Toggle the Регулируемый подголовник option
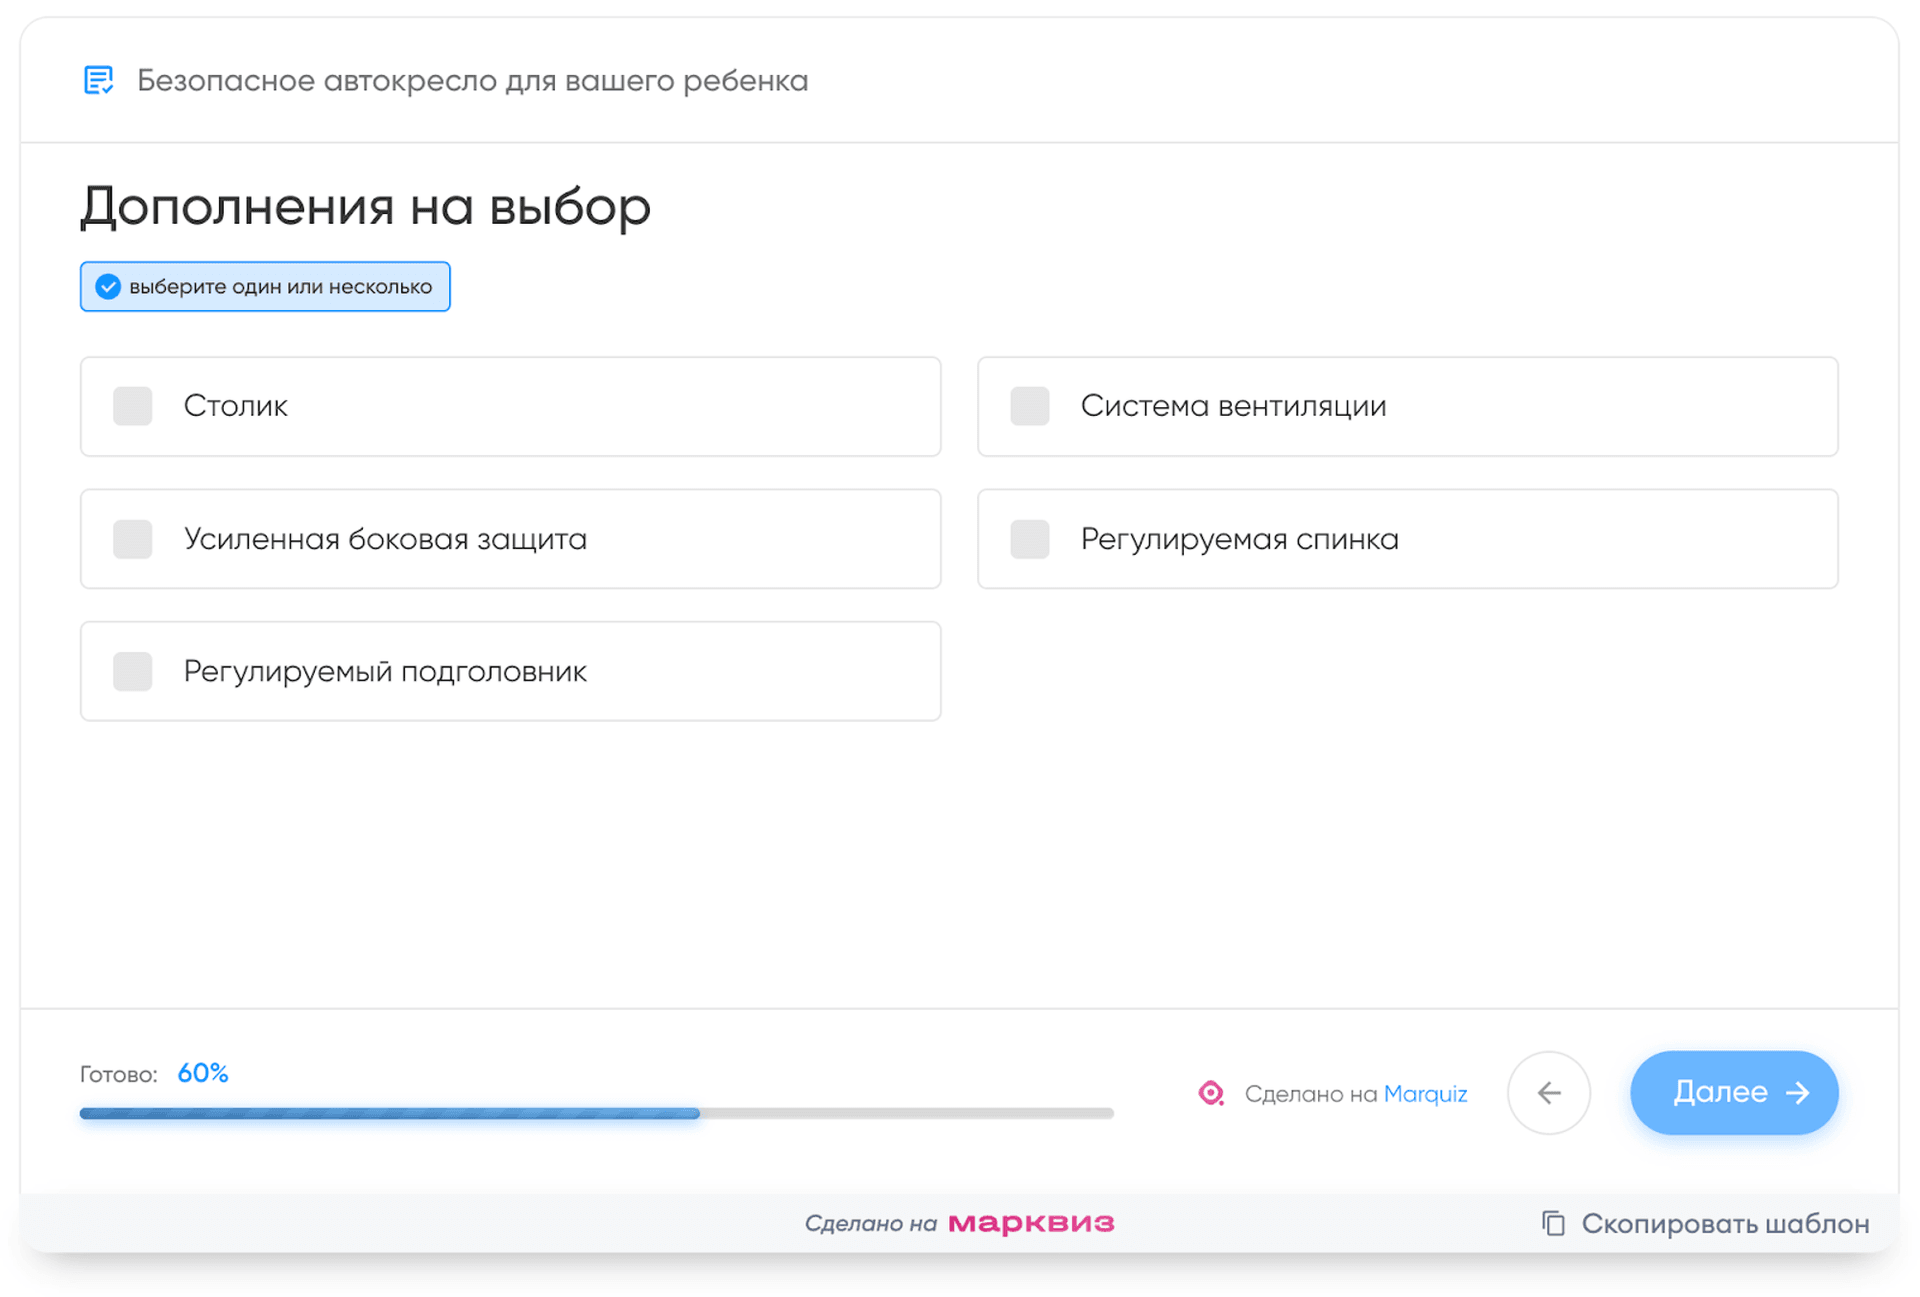This screenshot has width=1920, height=1297. (x=132, y=671)
